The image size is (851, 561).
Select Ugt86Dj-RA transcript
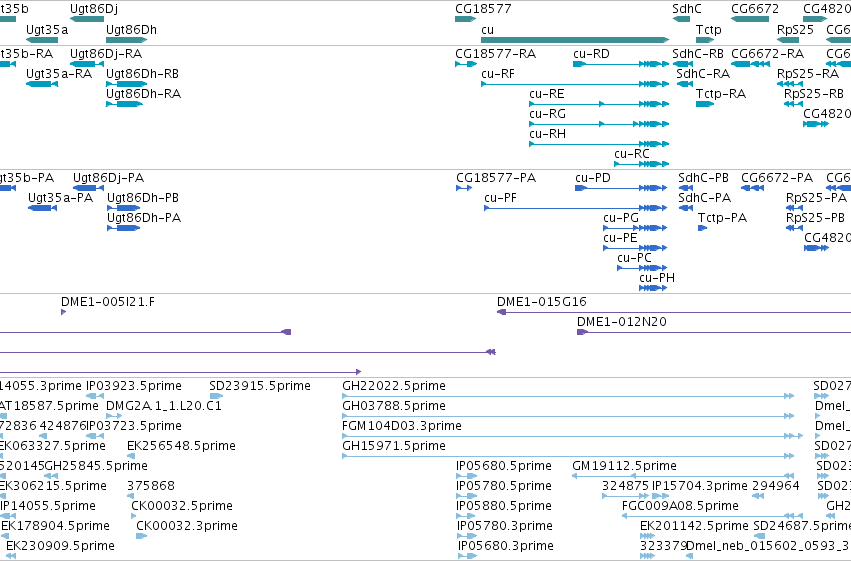(87, 64)
